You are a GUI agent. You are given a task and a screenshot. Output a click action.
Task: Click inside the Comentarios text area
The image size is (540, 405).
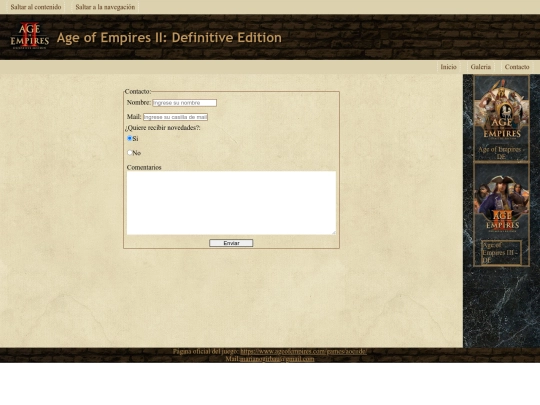[231, 203]
